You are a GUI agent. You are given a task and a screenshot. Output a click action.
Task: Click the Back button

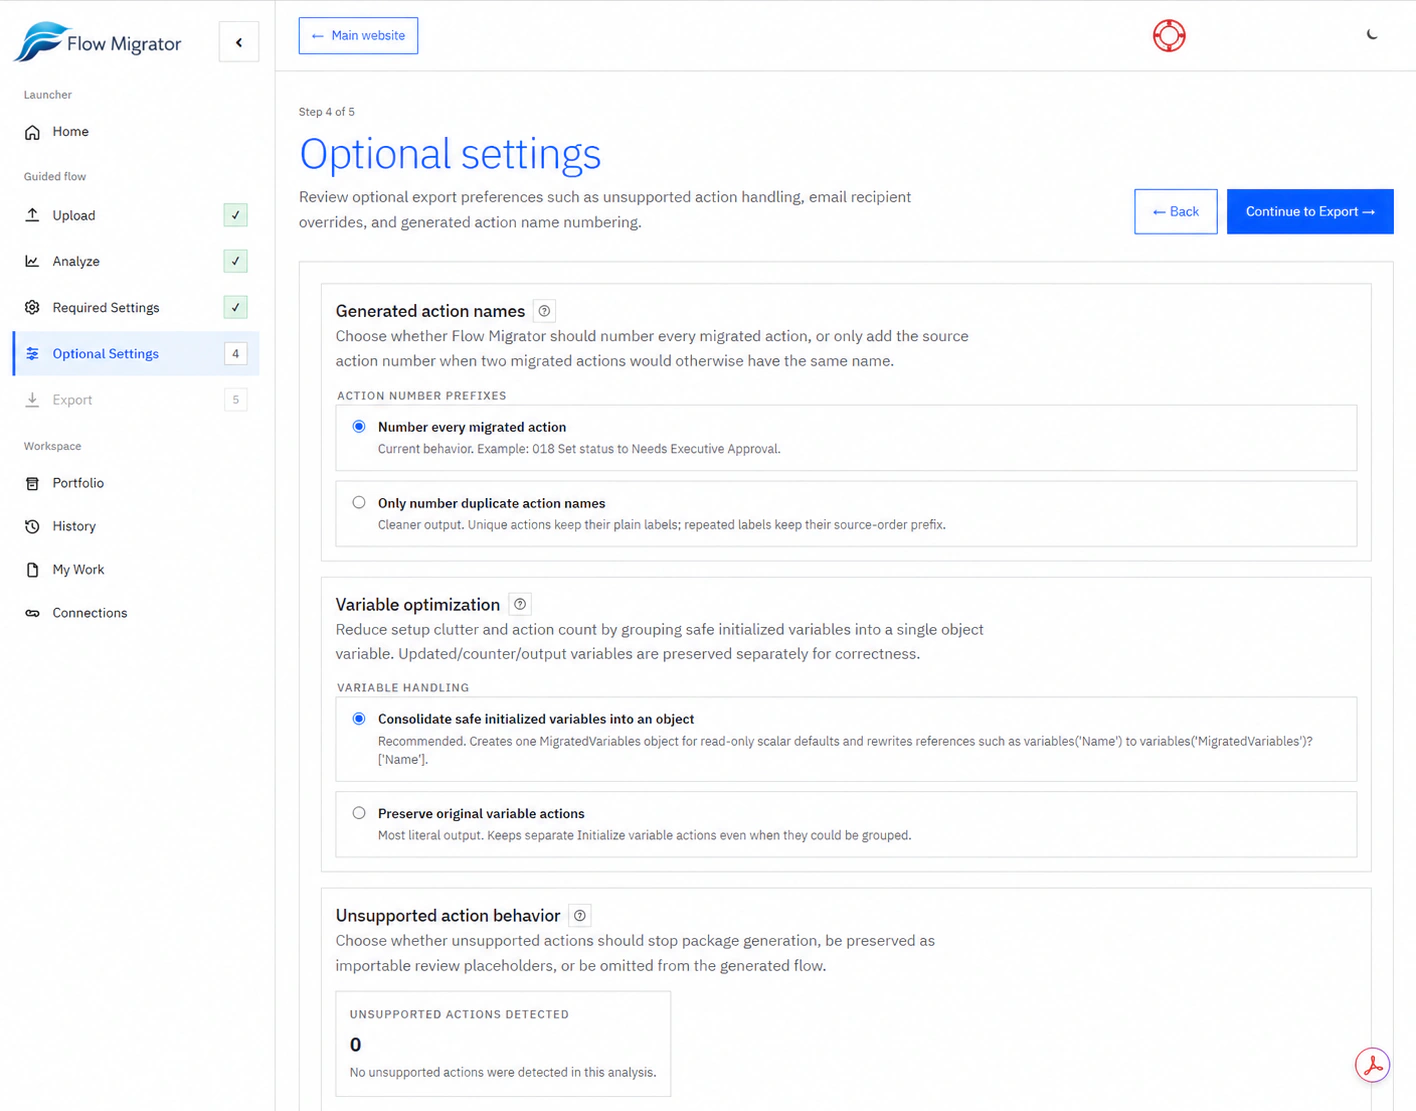[x=1176, y=211]
